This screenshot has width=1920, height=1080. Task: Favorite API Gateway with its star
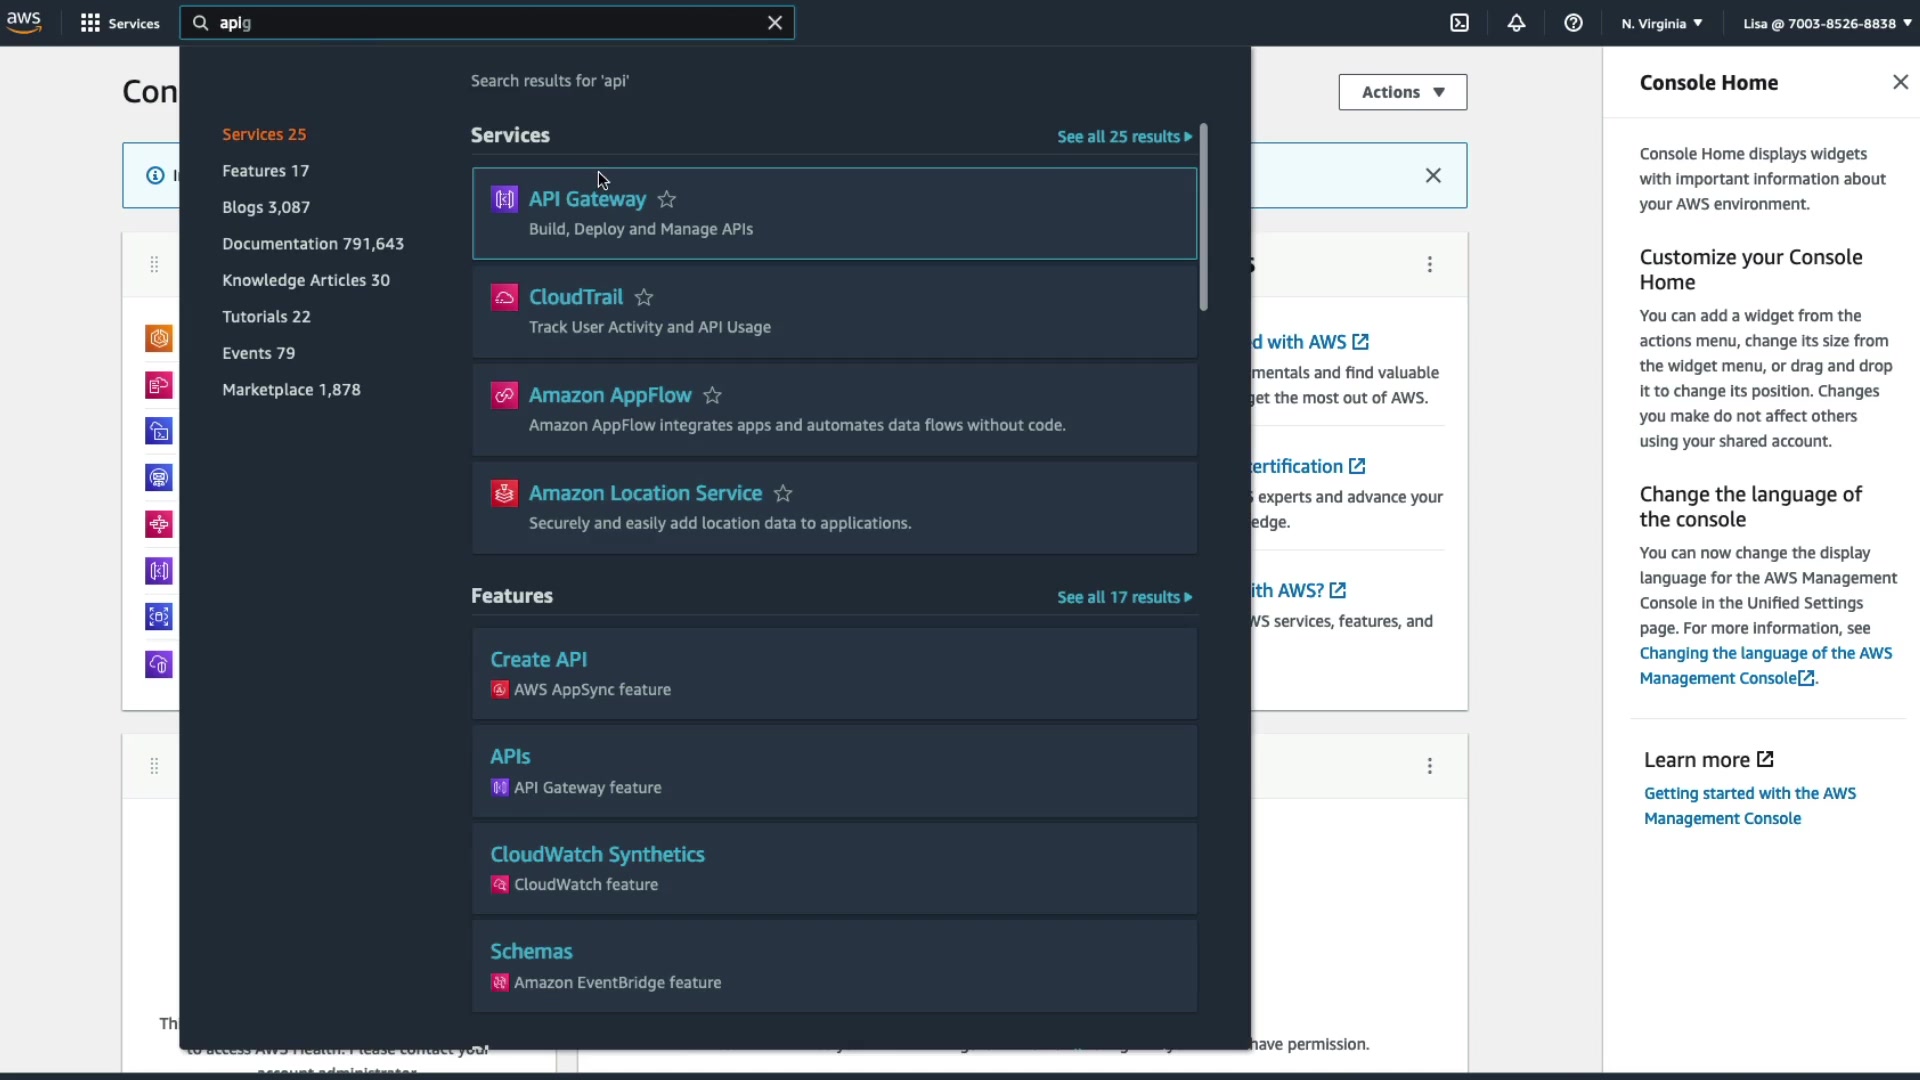(667, 199)
